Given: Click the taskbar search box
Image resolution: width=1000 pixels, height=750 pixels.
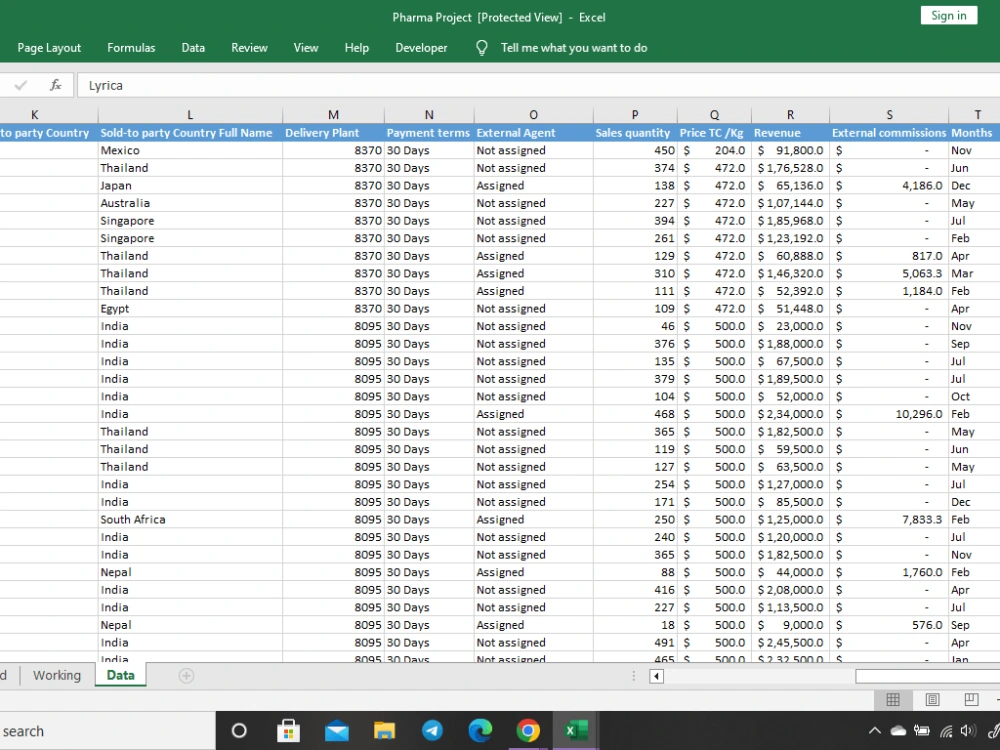Looking at the screenshot, I should click(107, 731).
